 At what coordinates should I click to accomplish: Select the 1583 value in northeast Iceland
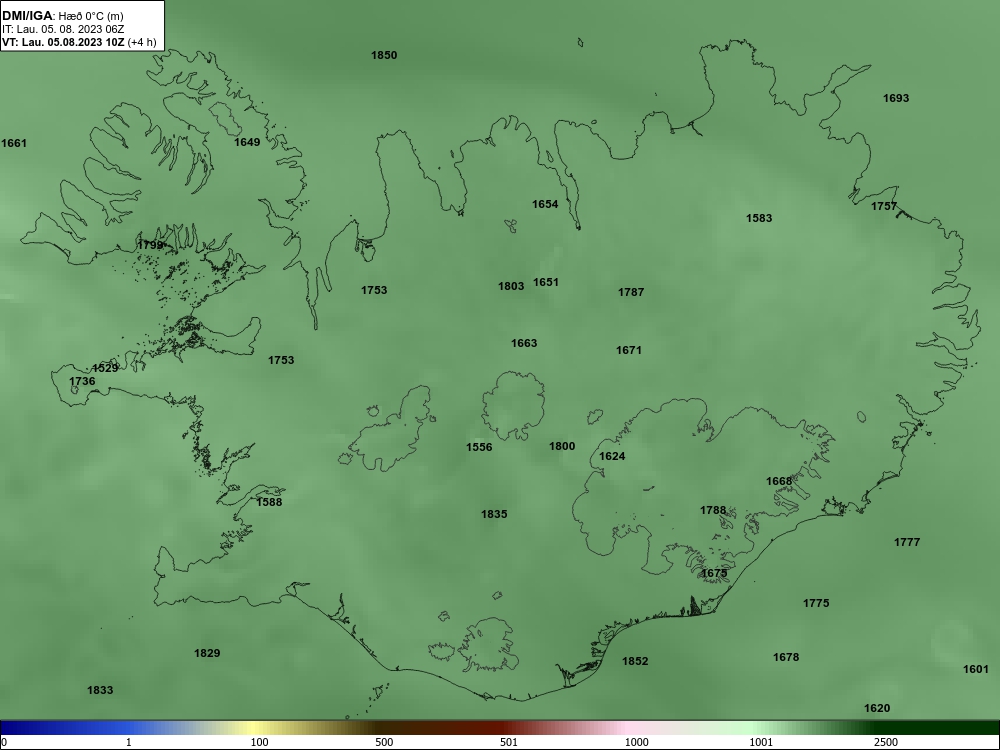click(759, 218)
